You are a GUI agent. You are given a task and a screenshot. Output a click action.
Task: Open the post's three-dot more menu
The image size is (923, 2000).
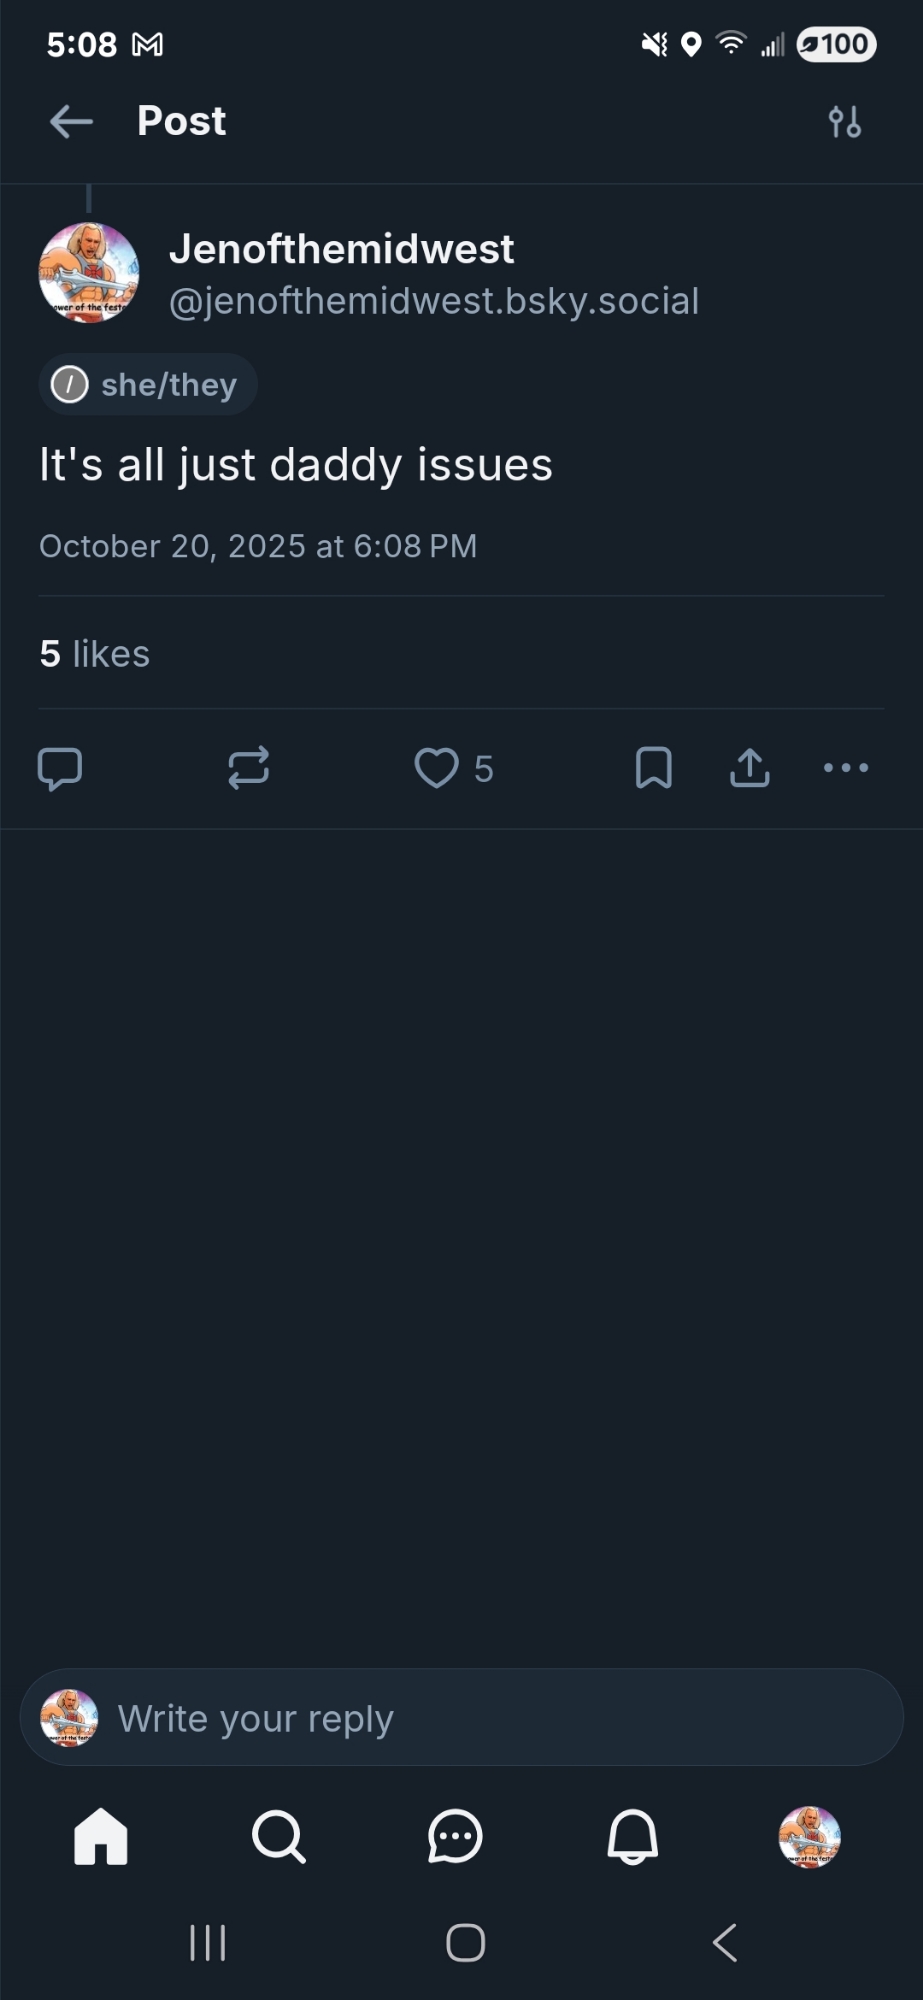click(846, 768)
